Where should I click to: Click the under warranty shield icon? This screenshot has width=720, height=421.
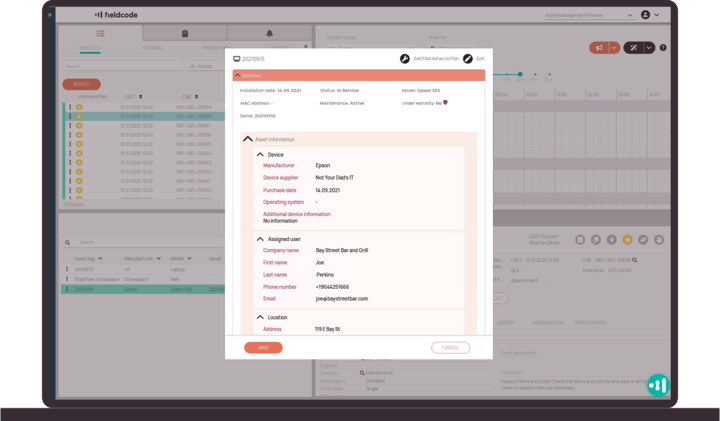[445, 102]
